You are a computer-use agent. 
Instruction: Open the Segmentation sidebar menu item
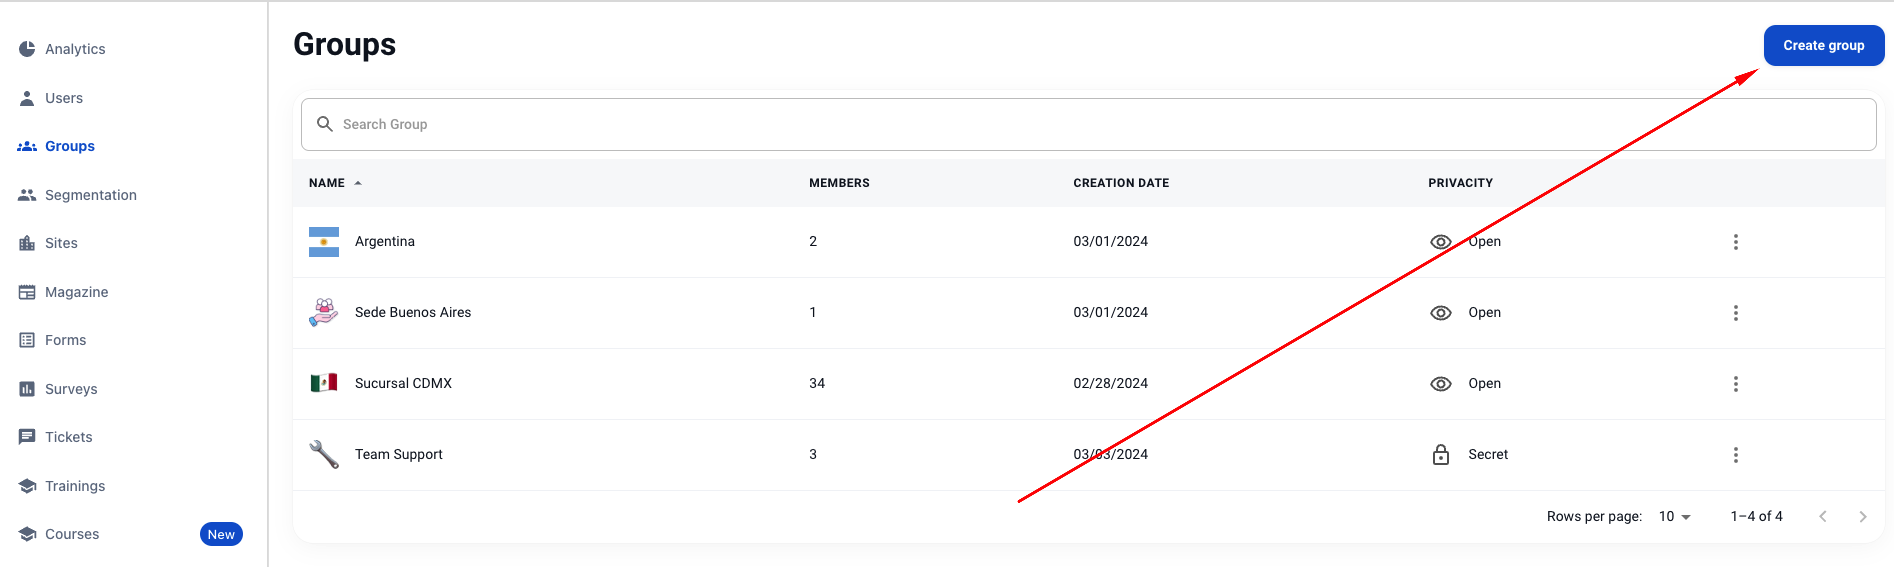[x=90, y=195]
